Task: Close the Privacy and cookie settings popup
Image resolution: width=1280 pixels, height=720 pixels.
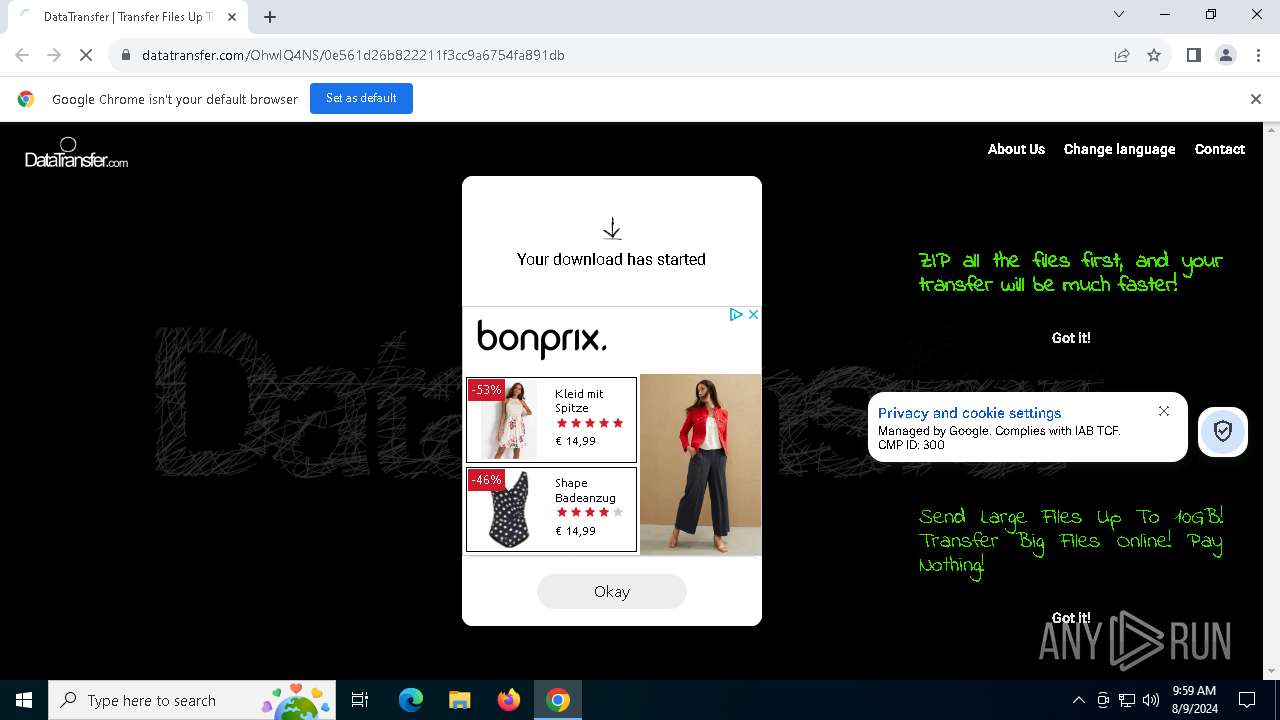Action: [x=1163, y=411]
